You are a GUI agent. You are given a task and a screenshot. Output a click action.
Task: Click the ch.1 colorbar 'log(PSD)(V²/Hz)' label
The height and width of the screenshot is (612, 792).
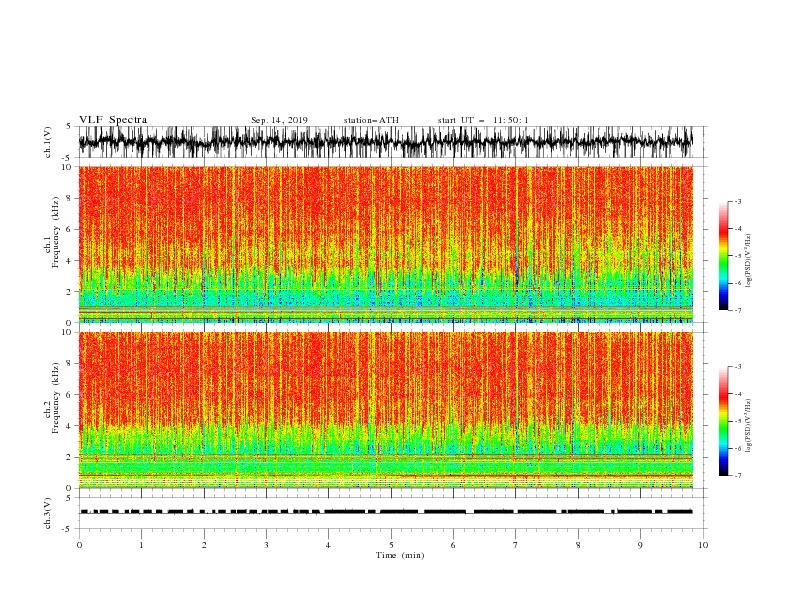click(x=748, y=261)
